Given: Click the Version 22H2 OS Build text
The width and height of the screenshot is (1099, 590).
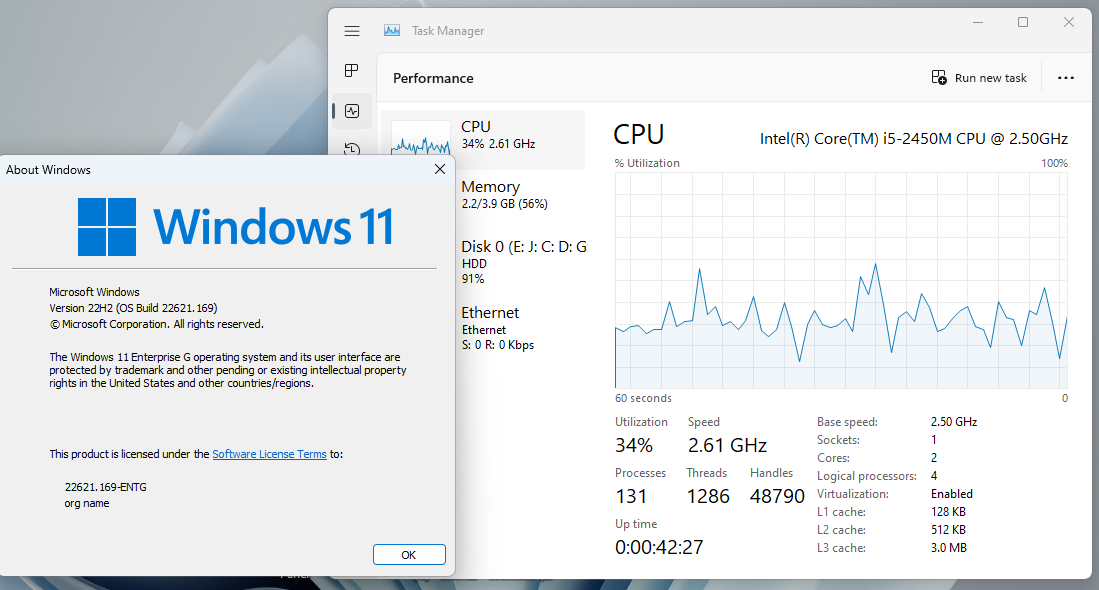Looking at the screenshot, I should (x=133, y=308).
